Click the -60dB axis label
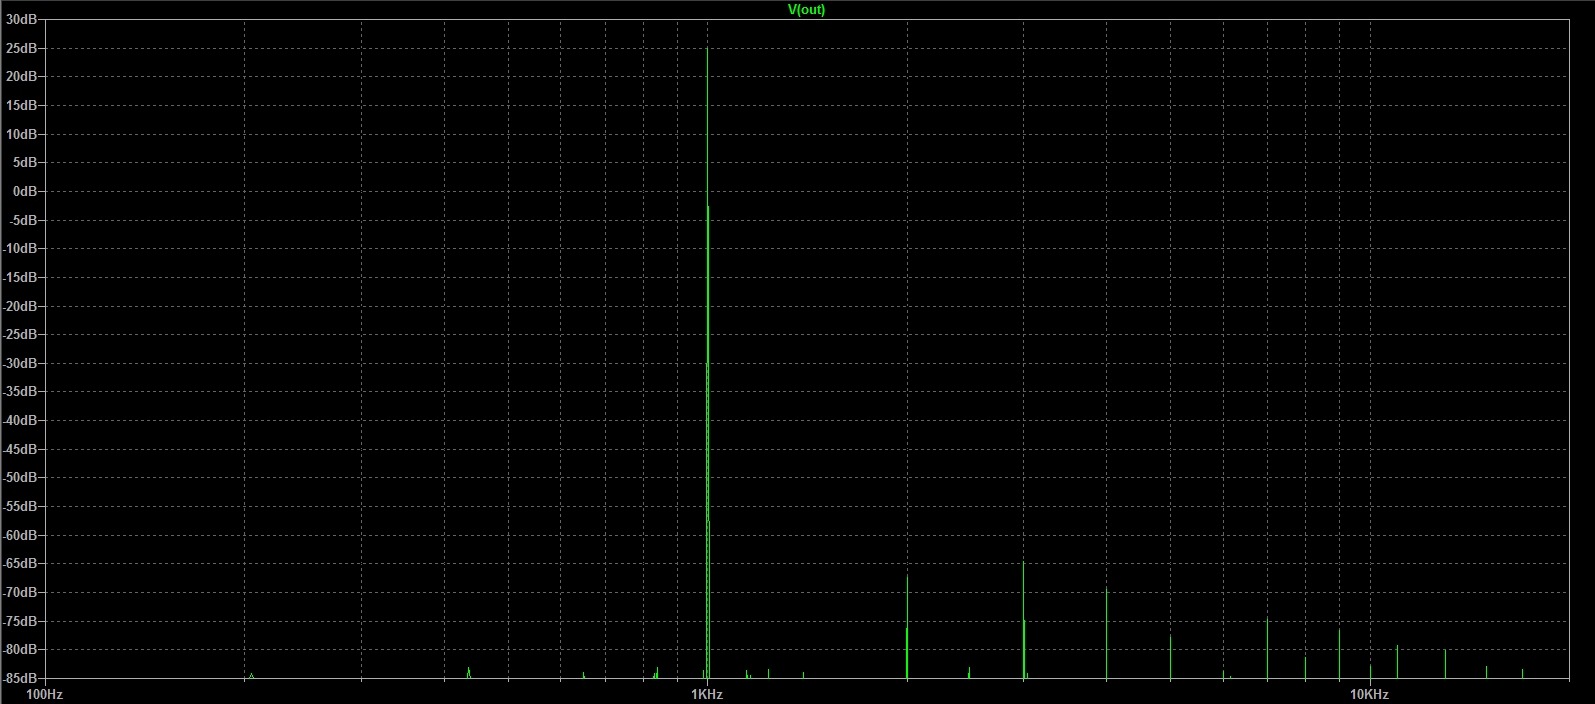 coord(21,535)
